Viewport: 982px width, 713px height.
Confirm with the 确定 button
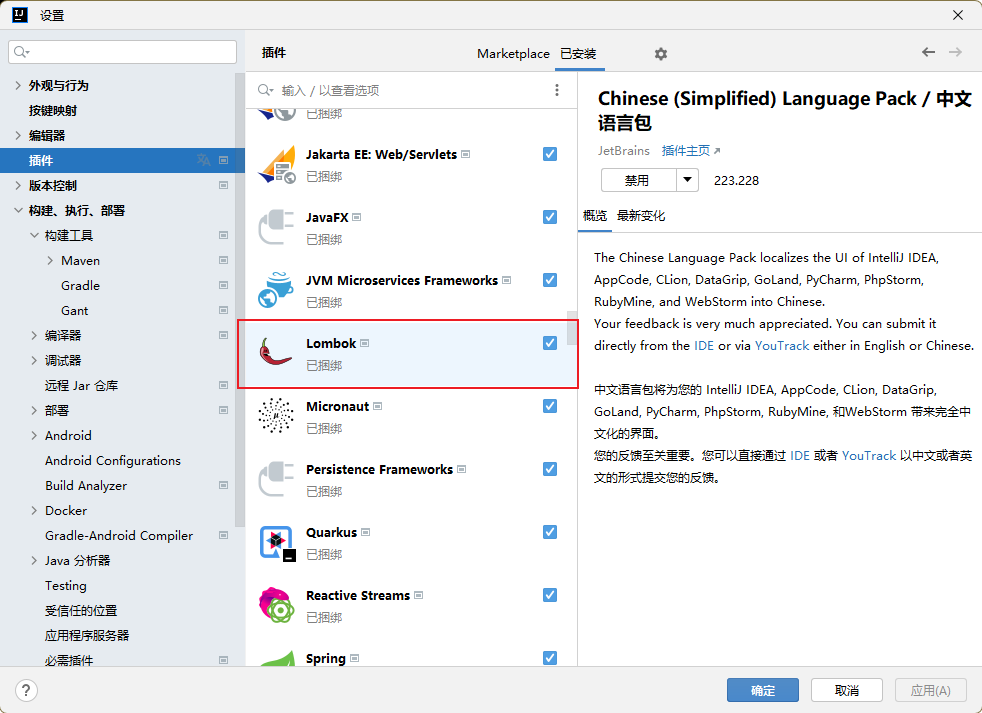point(763,690)
